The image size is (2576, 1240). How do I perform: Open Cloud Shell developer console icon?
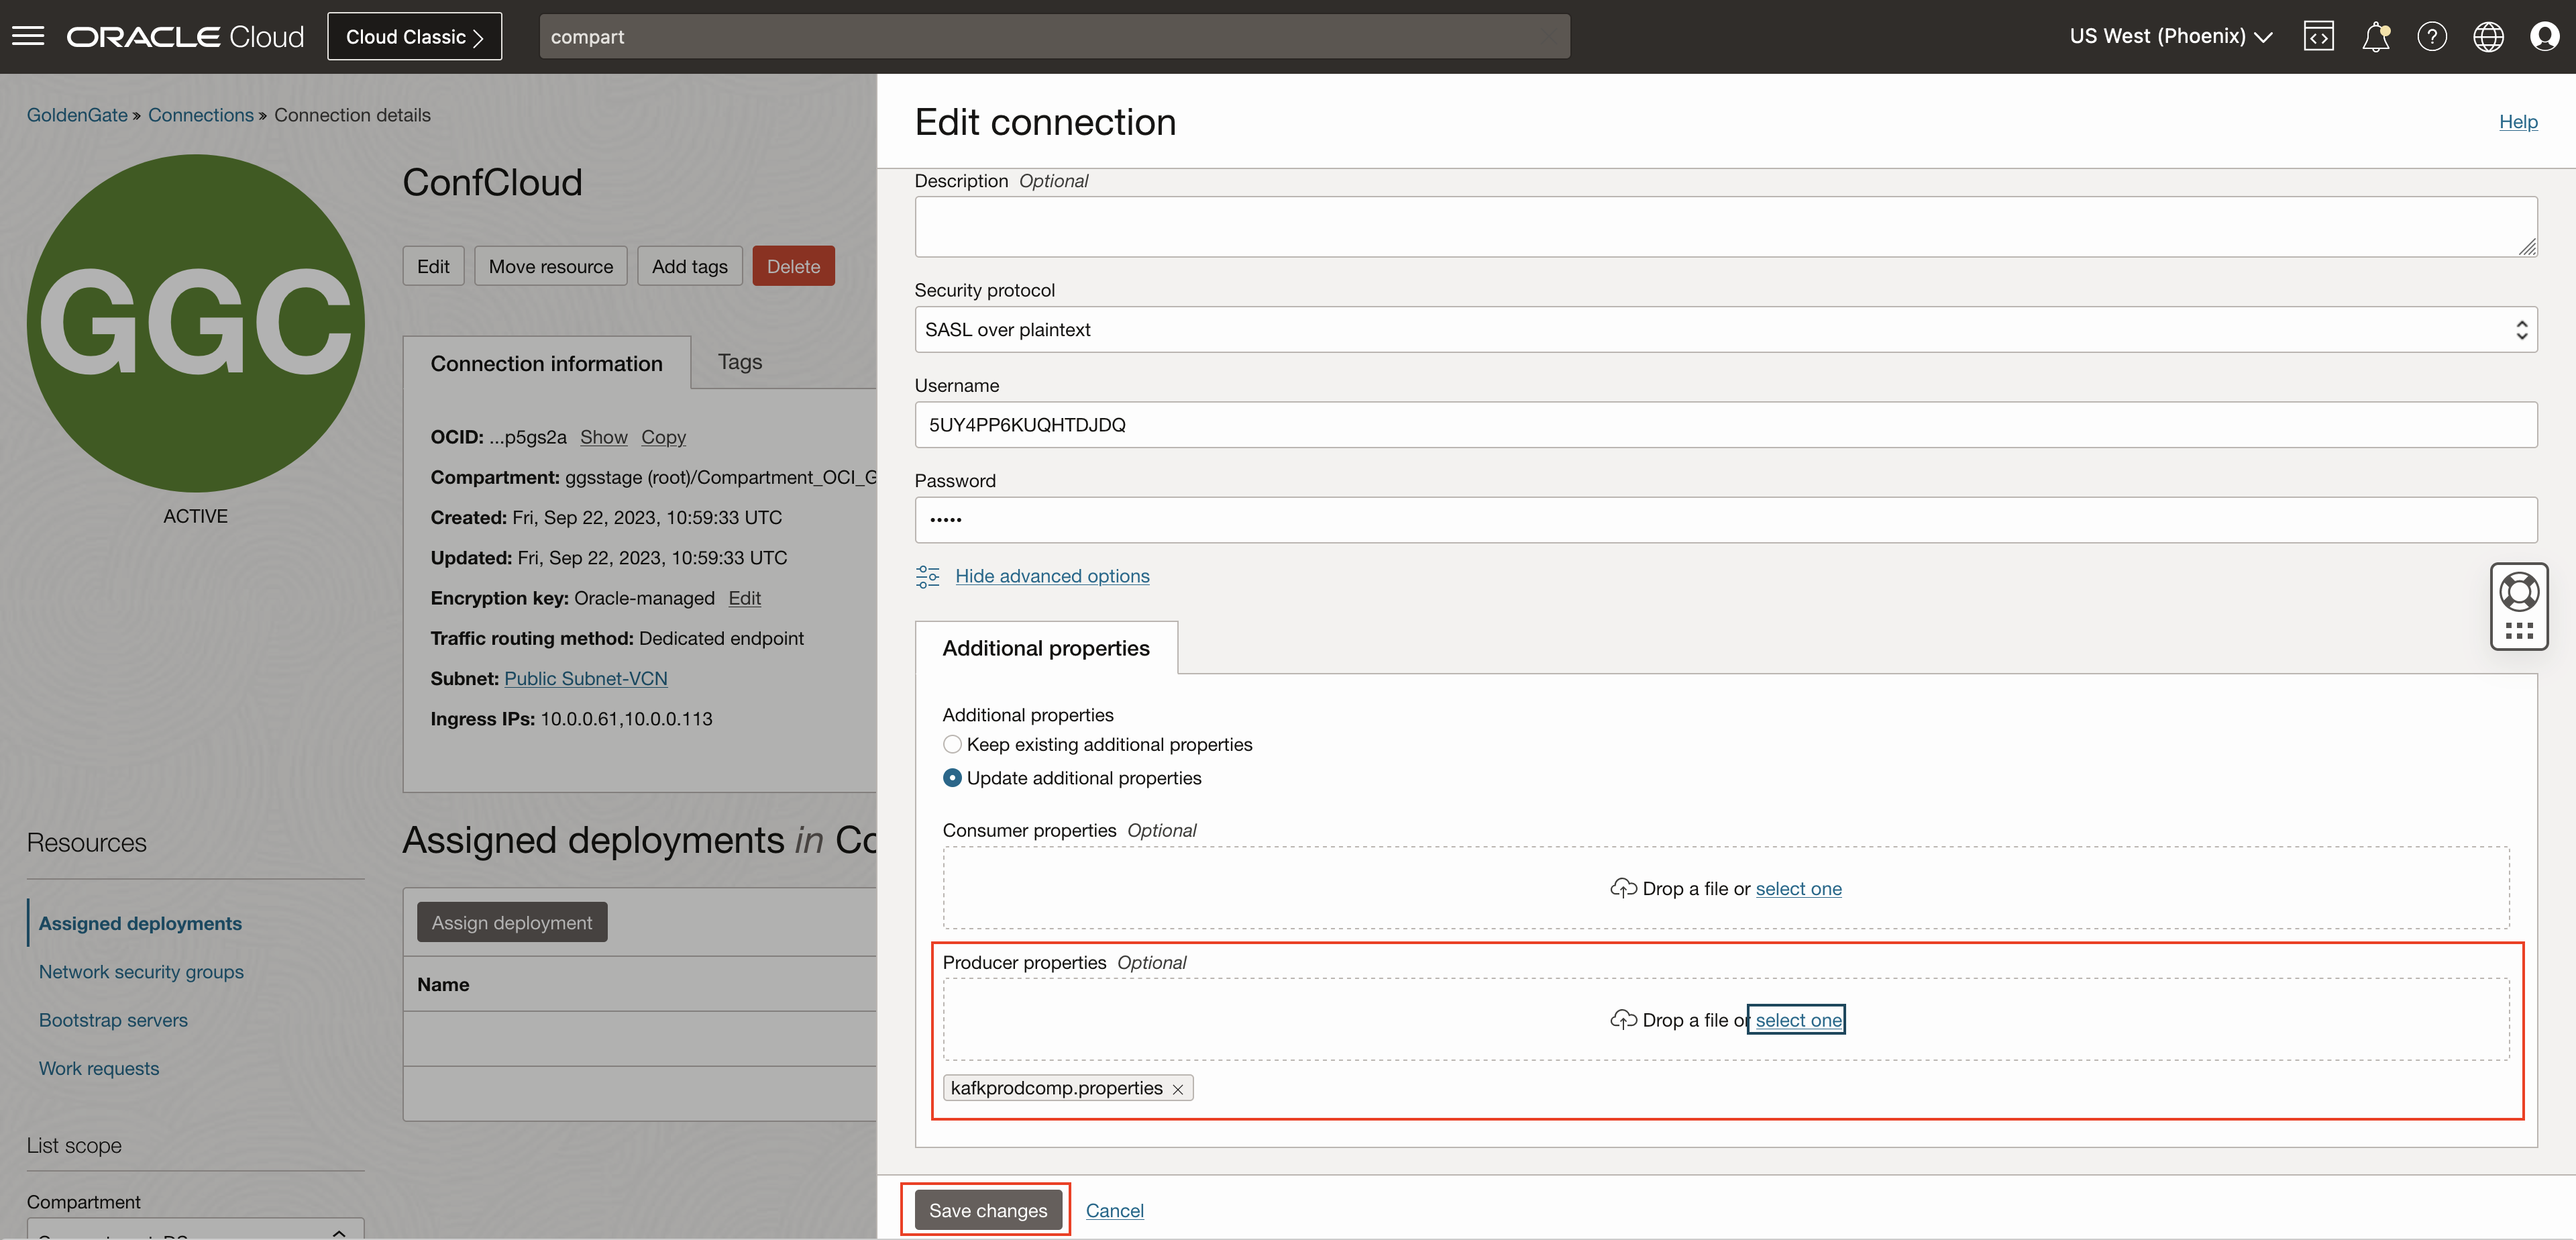(x=2319, y=36)
